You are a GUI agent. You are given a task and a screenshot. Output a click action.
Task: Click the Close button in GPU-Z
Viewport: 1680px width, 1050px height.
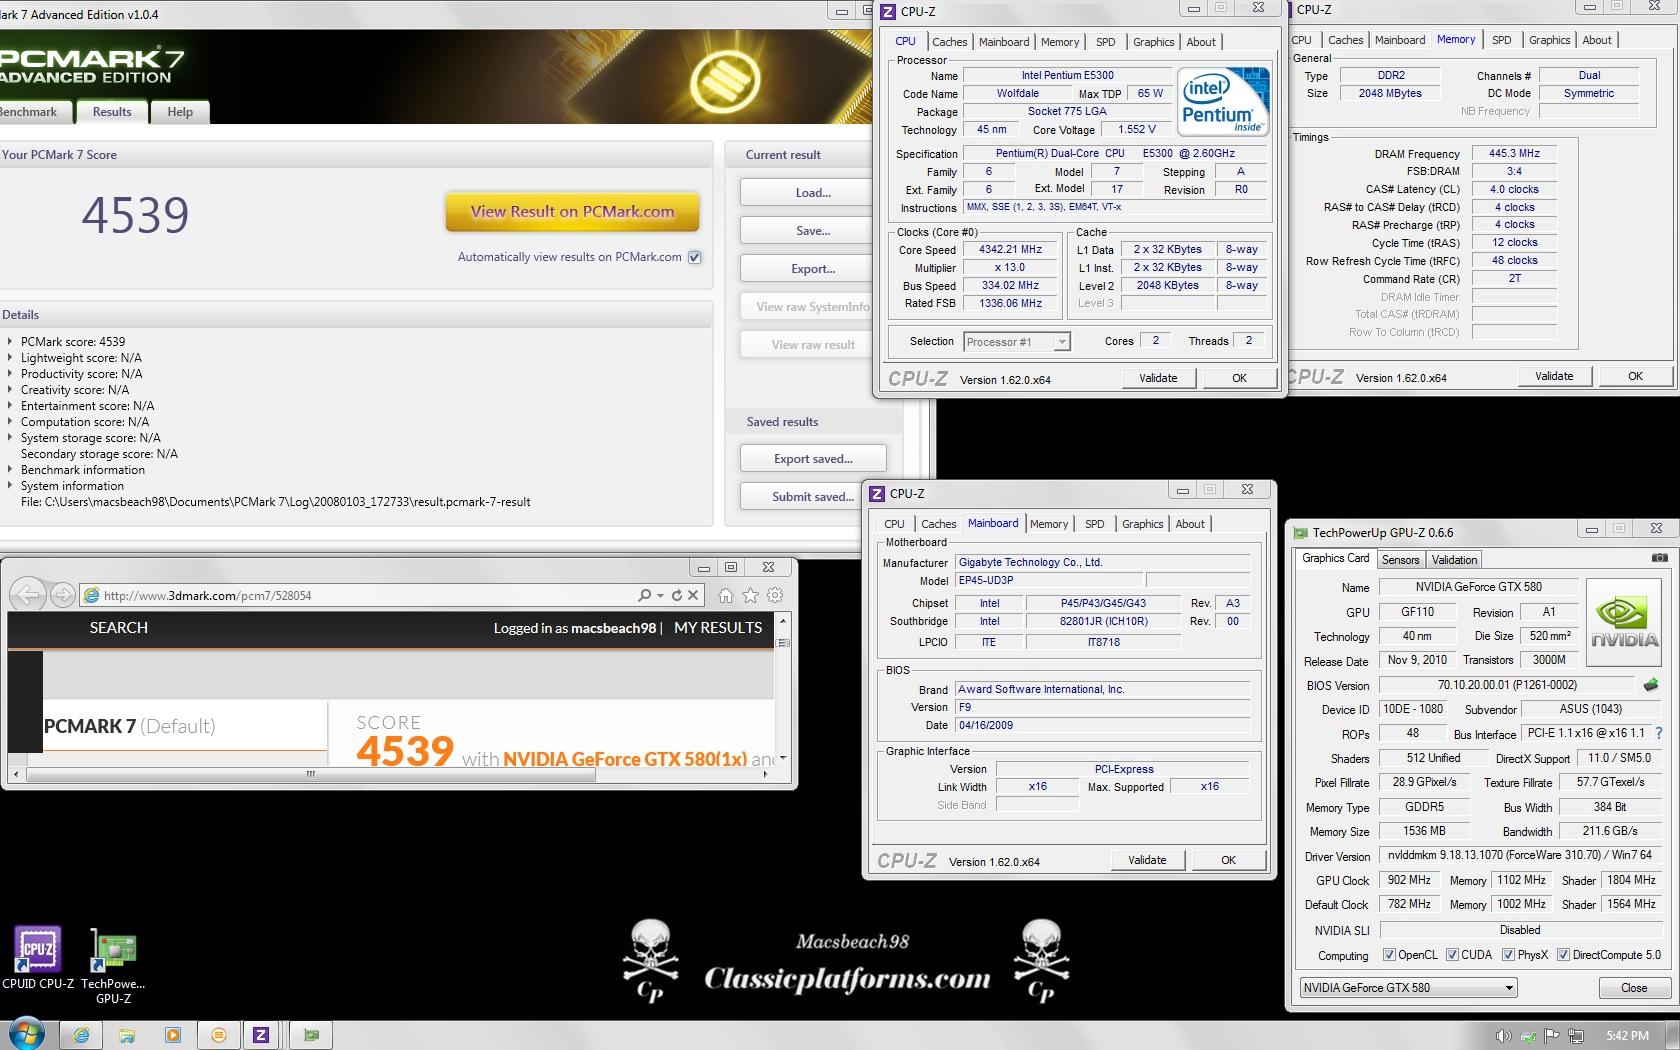pyautogui.click(x=1634, y=988)
